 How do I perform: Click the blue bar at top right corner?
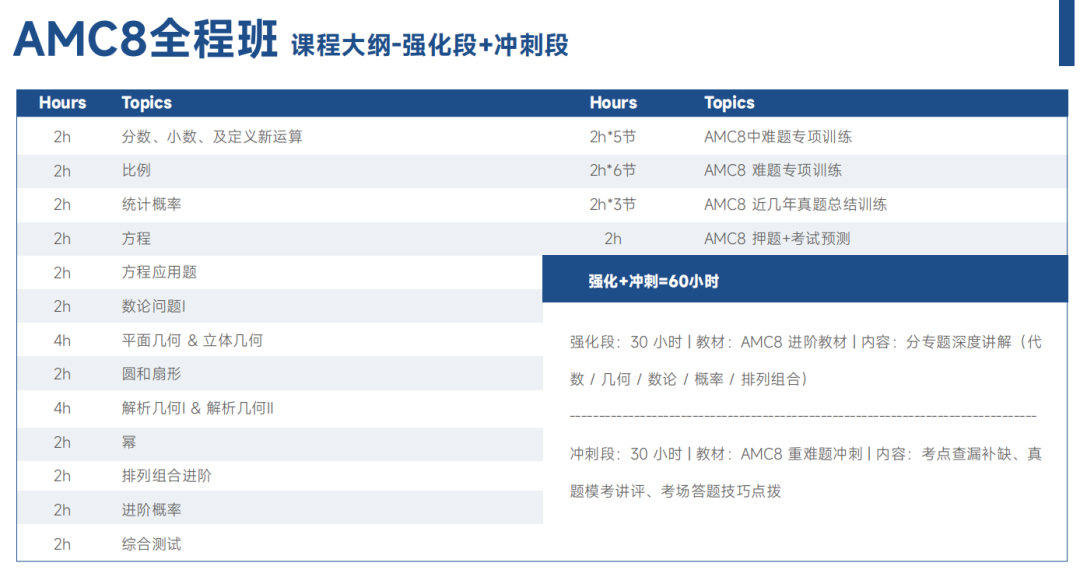point(1067,32)
